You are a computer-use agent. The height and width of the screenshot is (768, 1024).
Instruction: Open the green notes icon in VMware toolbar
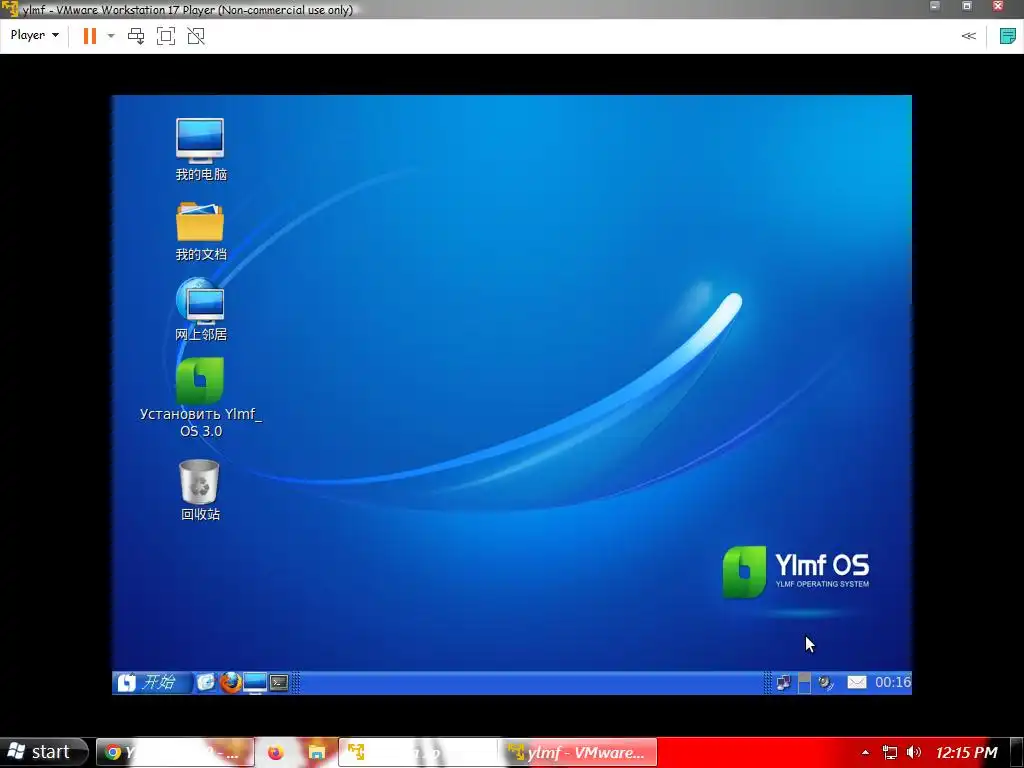[1008, 36]
